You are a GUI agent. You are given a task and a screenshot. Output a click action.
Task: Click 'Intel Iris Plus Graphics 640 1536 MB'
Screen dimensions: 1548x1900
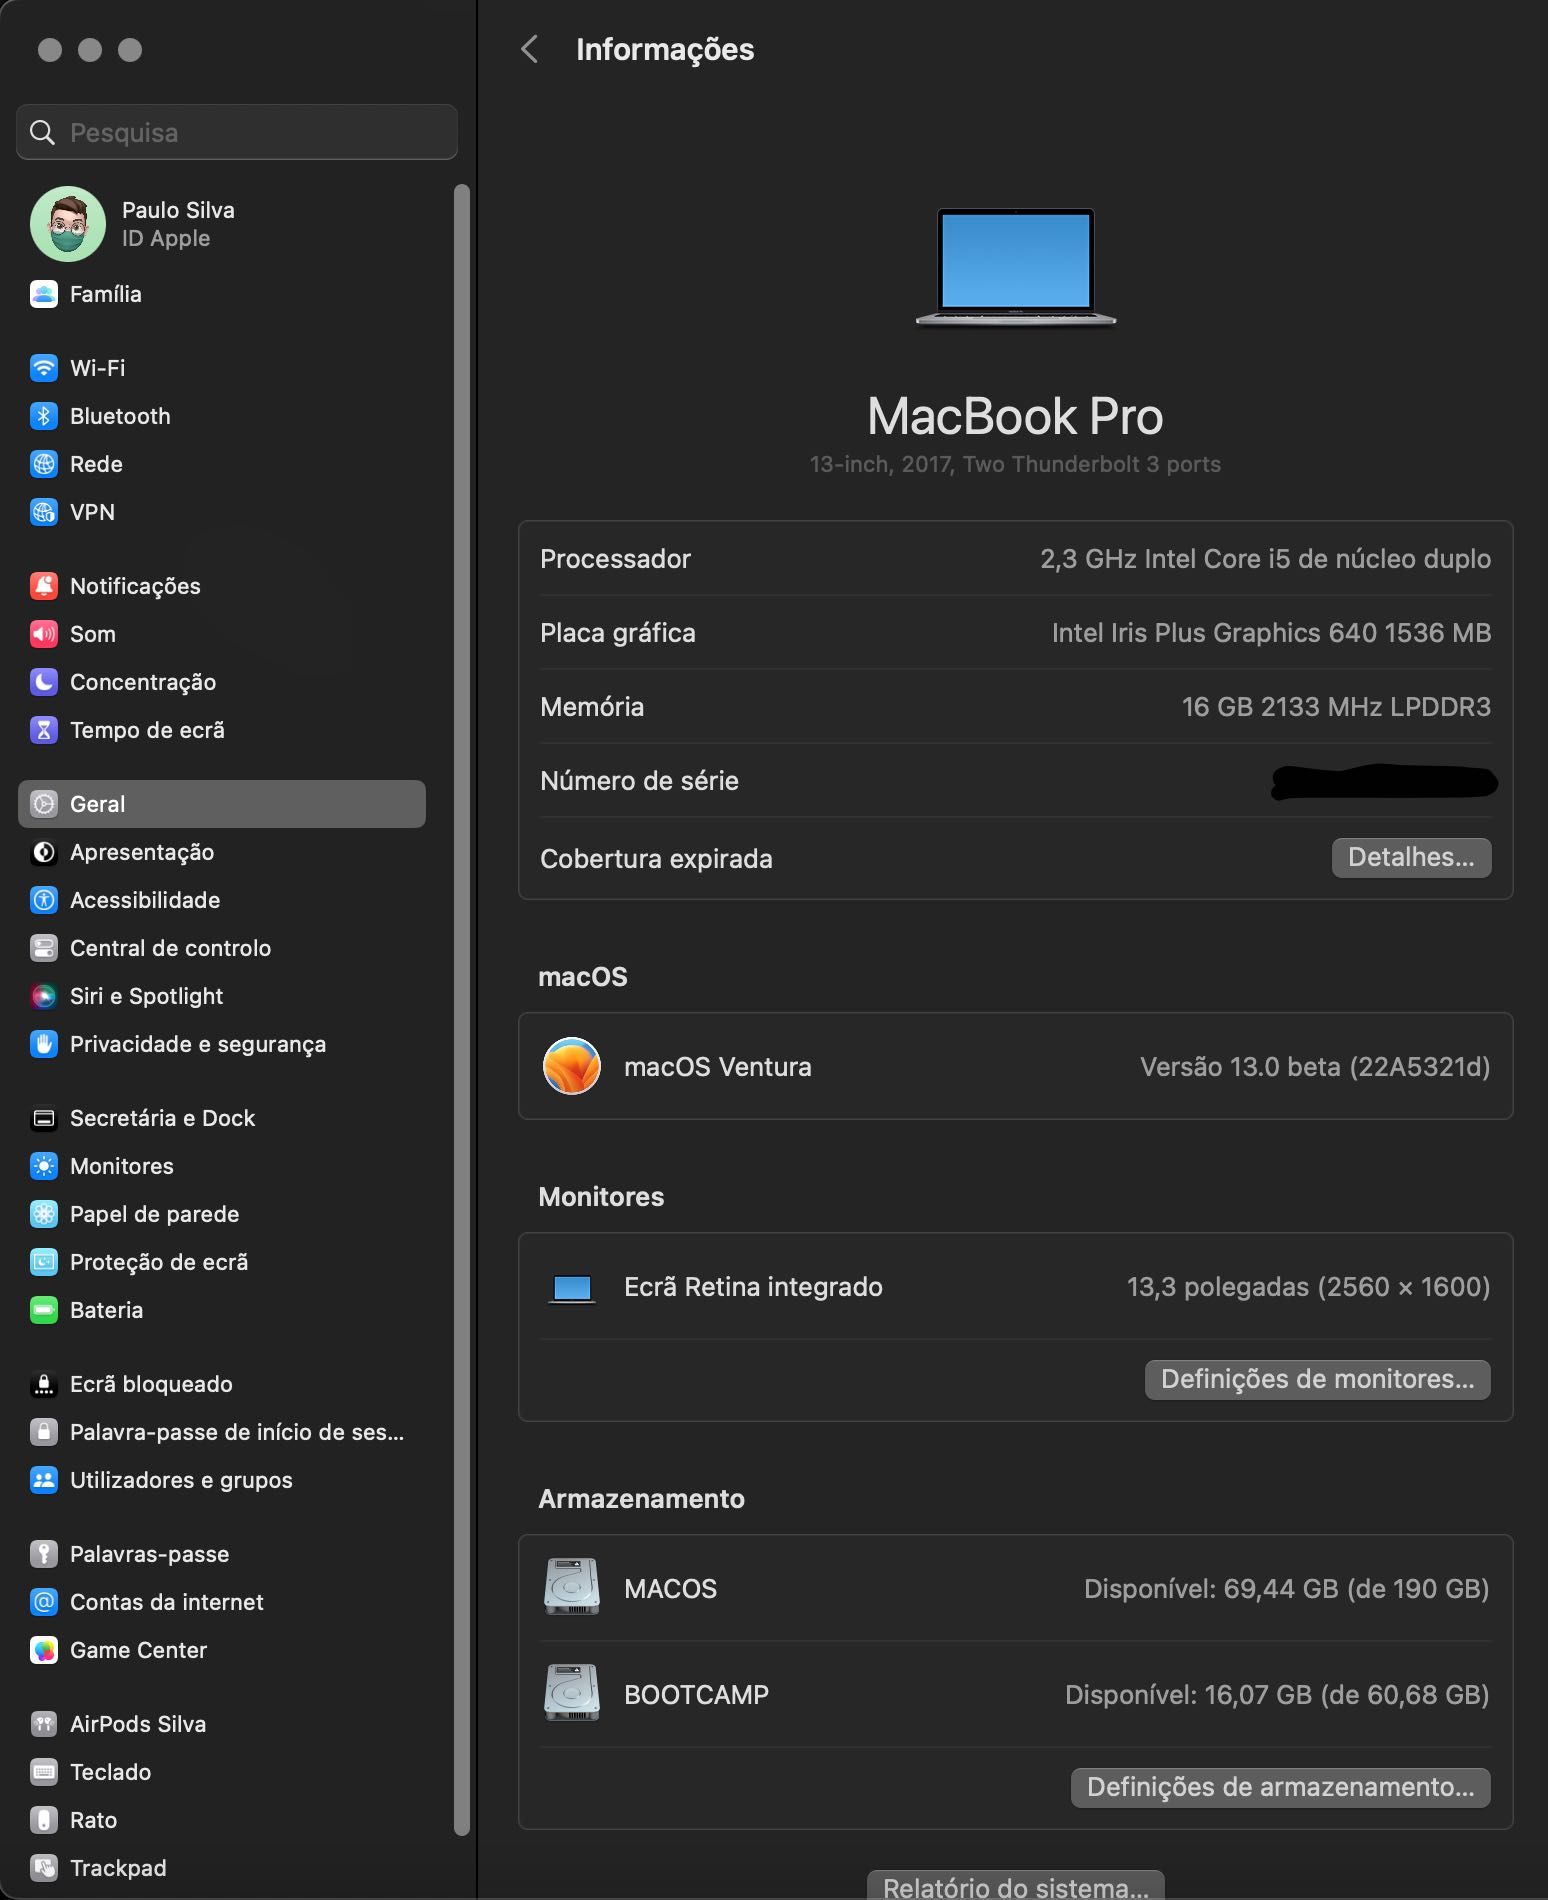pyautogui.click(x=1271, y=633)
